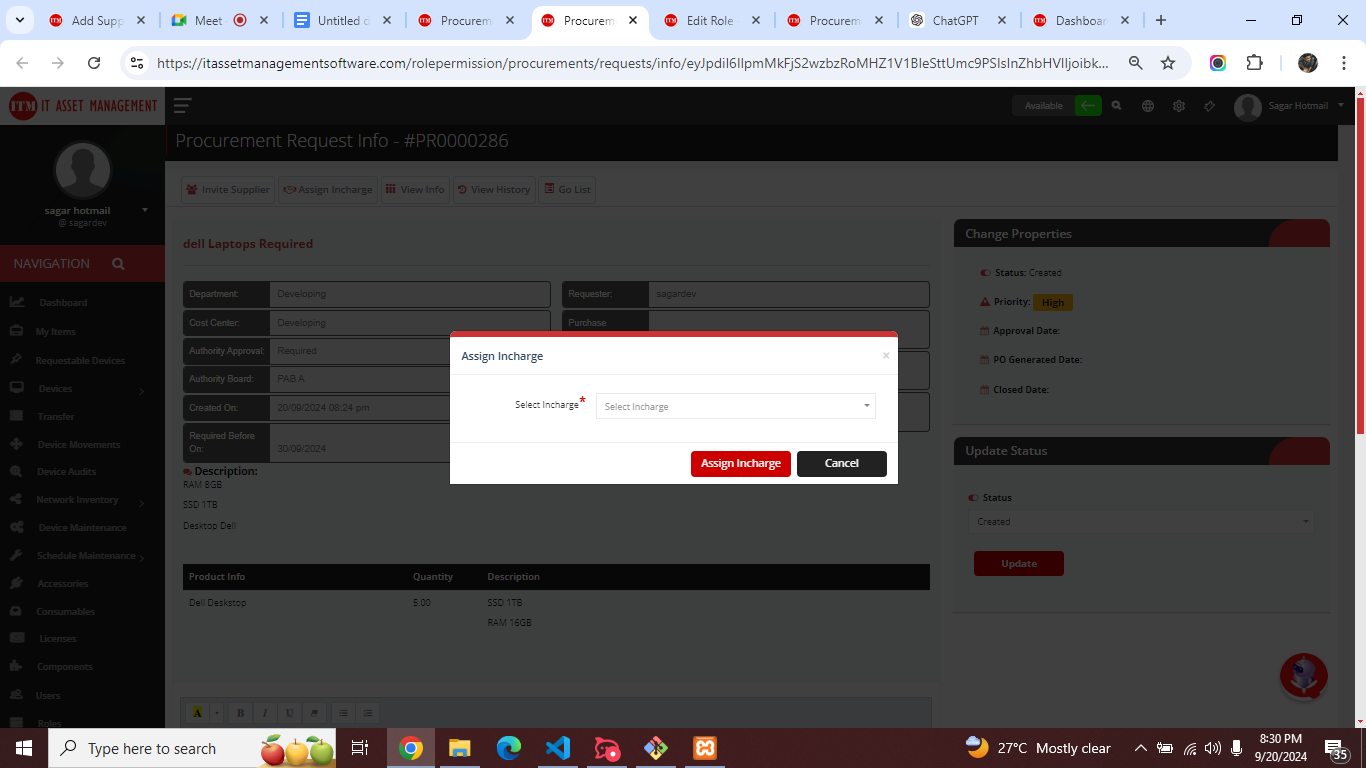
Task: Open the Devices section in navigation
Action: pos(55,388)
